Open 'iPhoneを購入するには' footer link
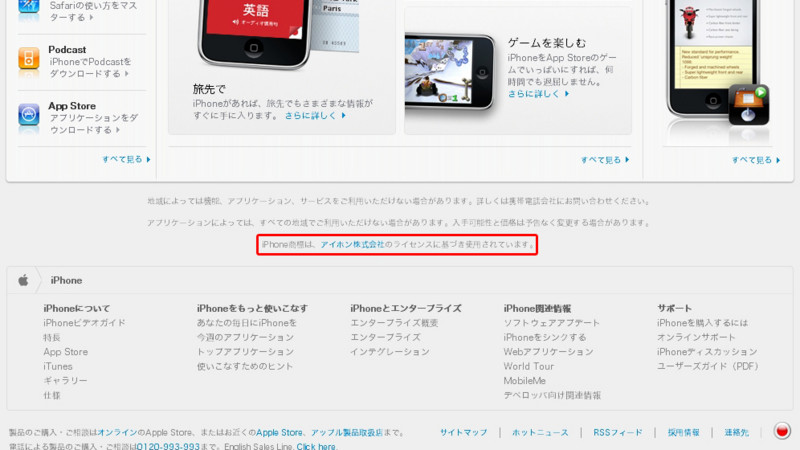Screen dimensions: 800x450 [x=703, y=323]
